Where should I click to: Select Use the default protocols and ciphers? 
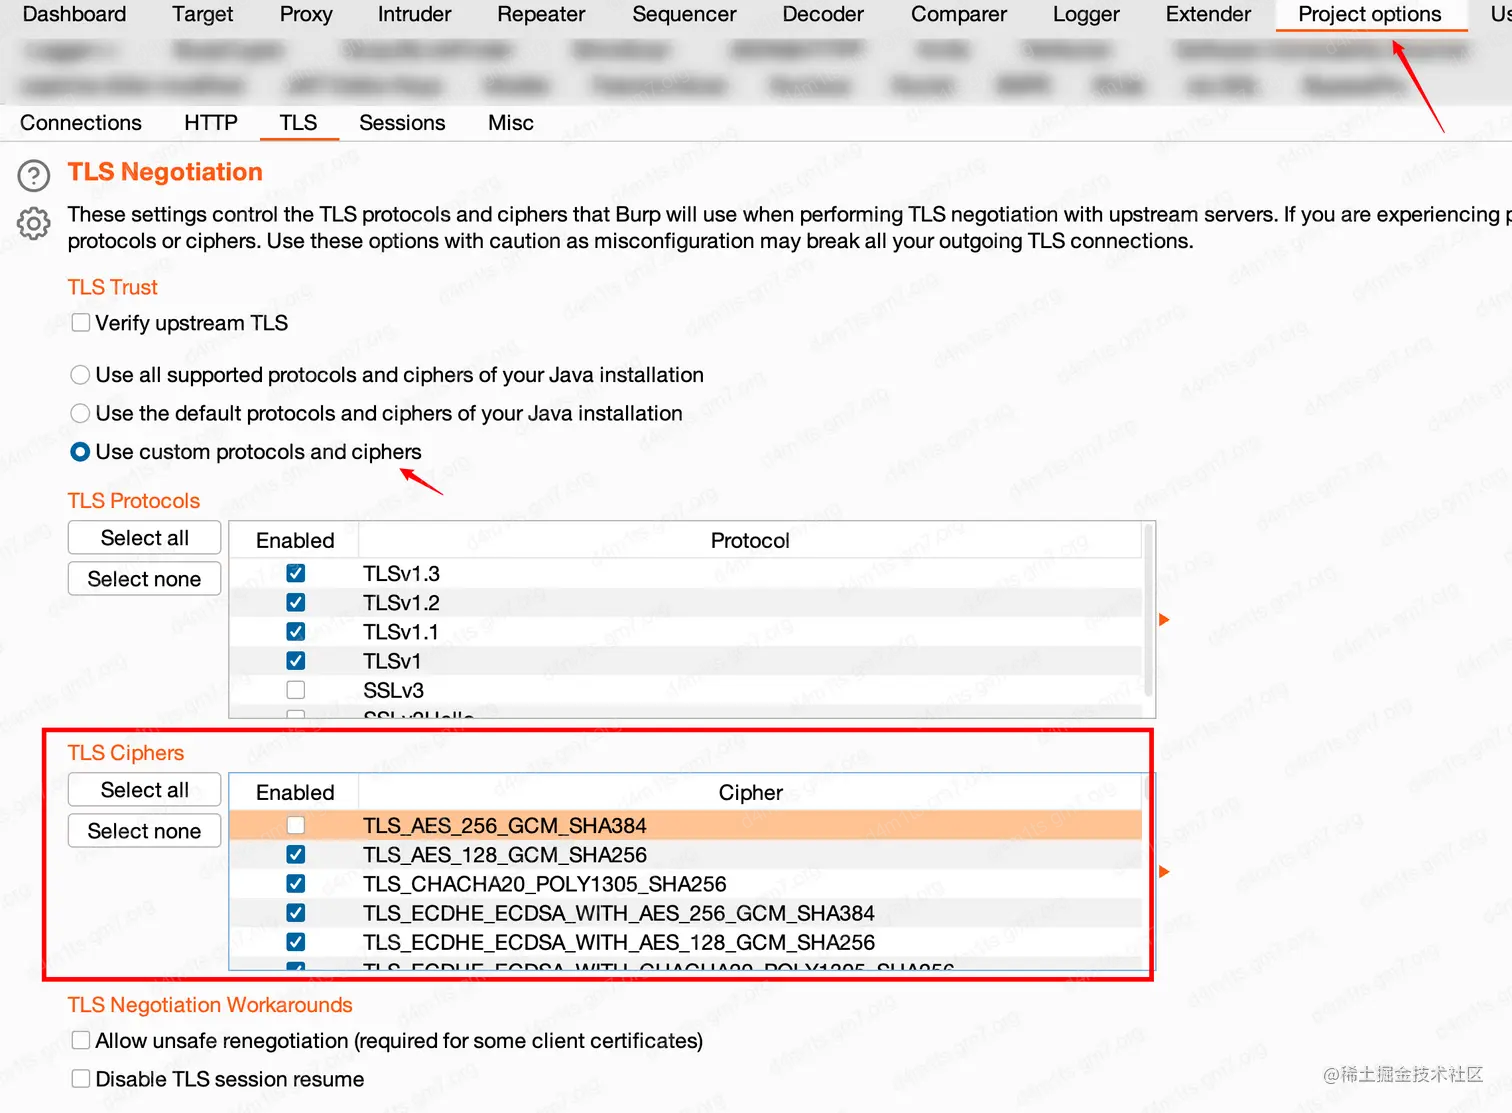point(81,413)
